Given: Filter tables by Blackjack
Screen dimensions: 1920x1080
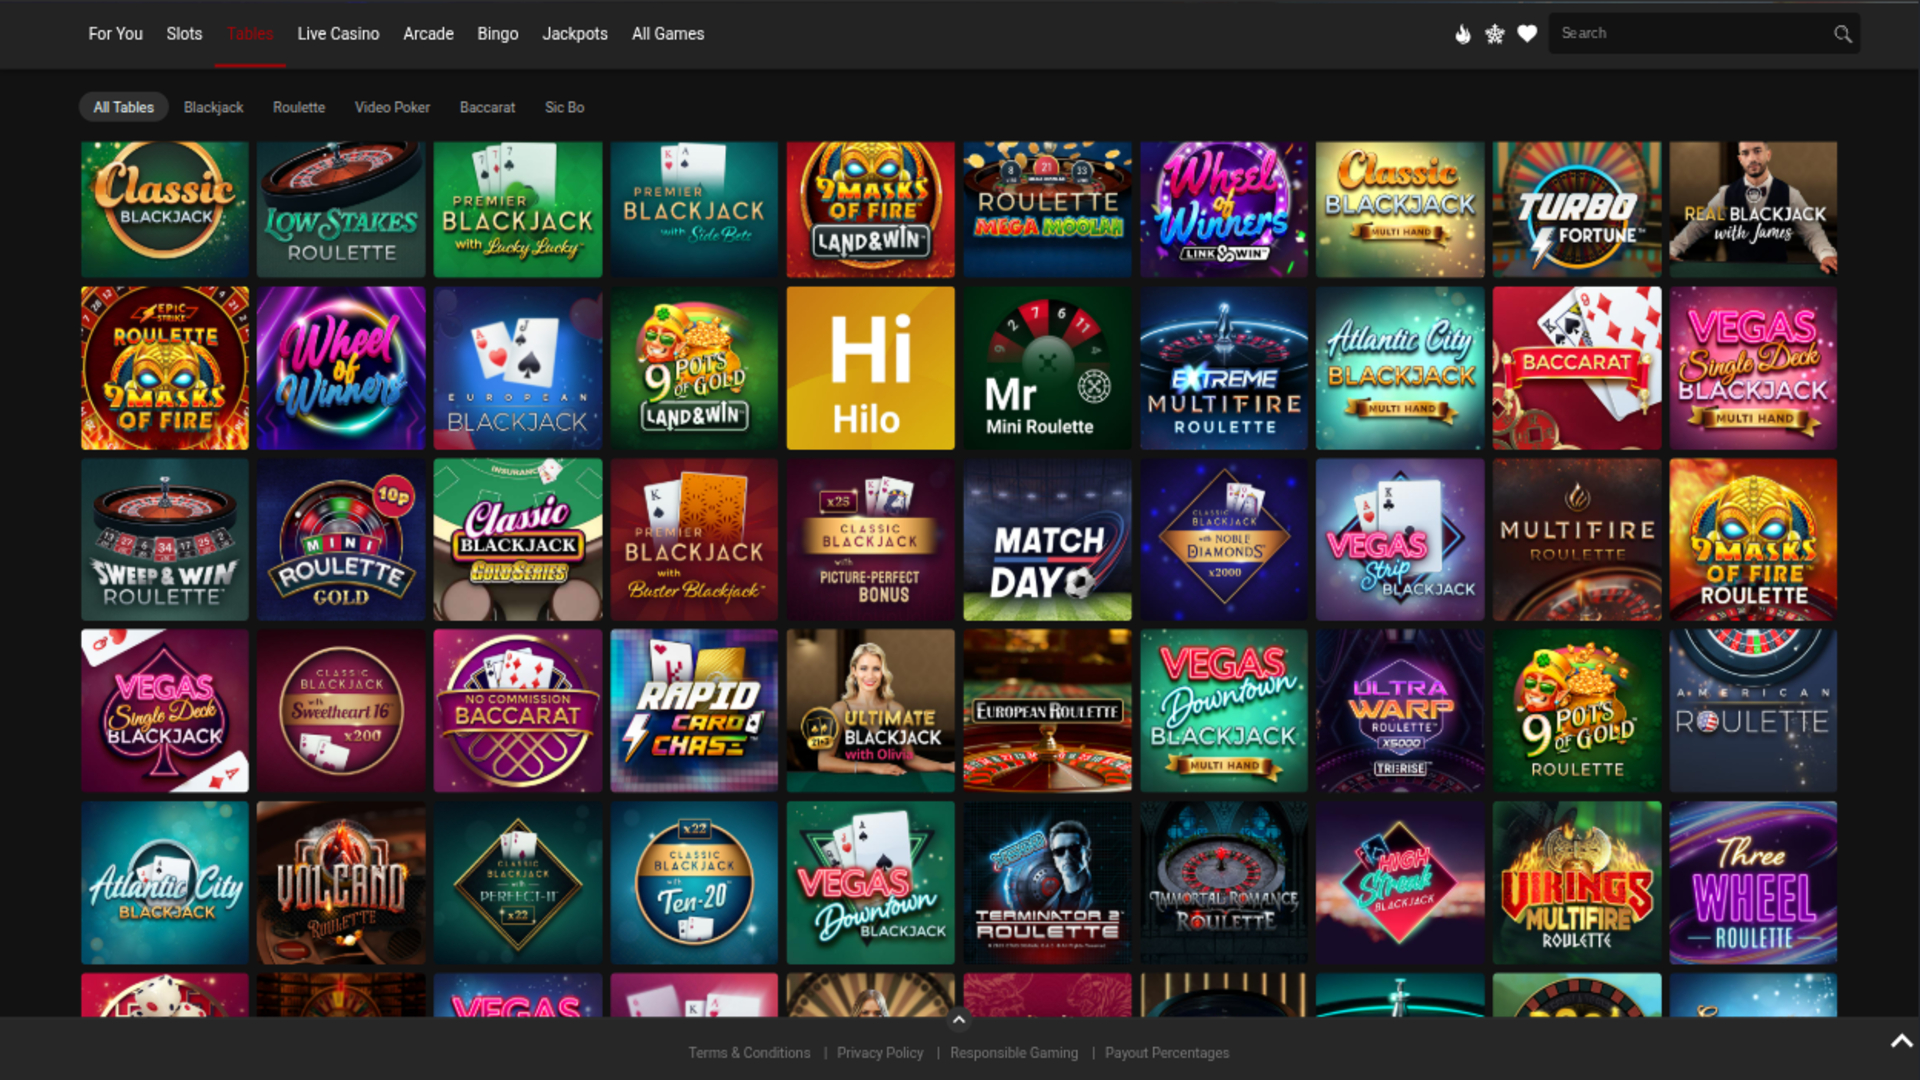Looking at the screenshot, I should (x=213, y=107).
